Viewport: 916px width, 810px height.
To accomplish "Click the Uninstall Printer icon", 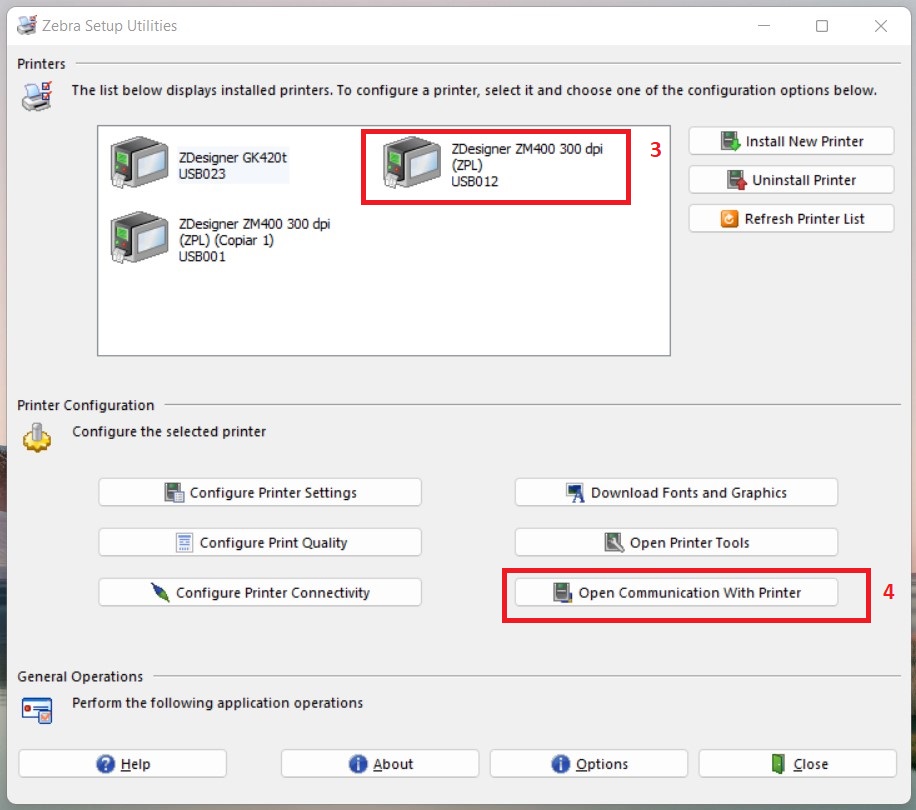I will [737, 180].
